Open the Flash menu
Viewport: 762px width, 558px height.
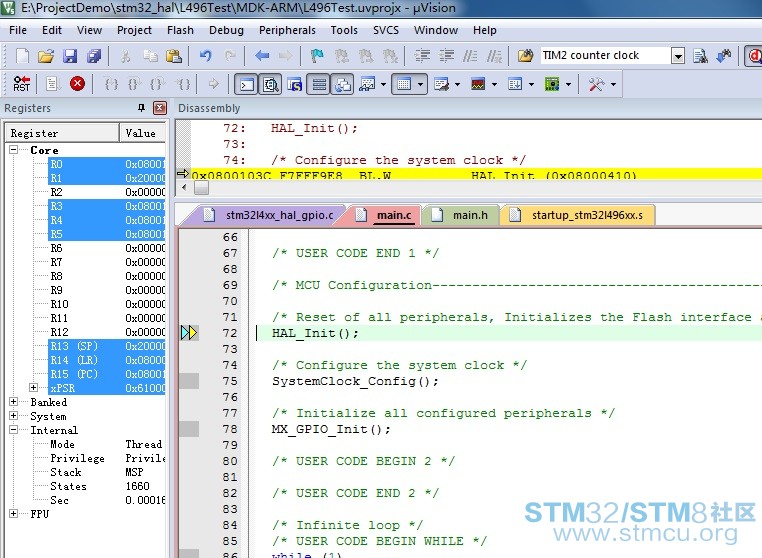180,30
